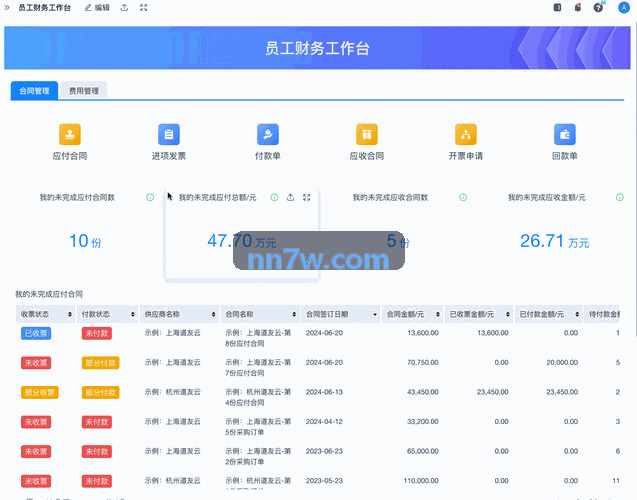Click info icon for 我的未完成应付合同数
The image size is (637, 500).
(x=150, y=197)
